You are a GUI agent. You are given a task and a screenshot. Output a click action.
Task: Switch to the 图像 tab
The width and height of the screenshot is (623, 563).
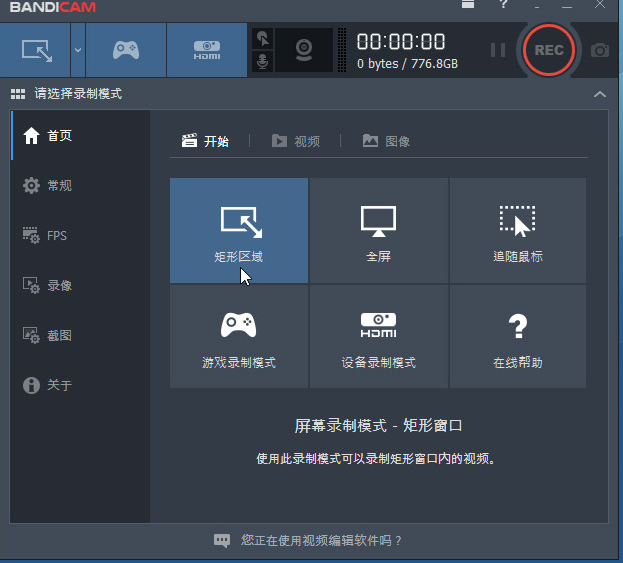(x=386, y=141)
